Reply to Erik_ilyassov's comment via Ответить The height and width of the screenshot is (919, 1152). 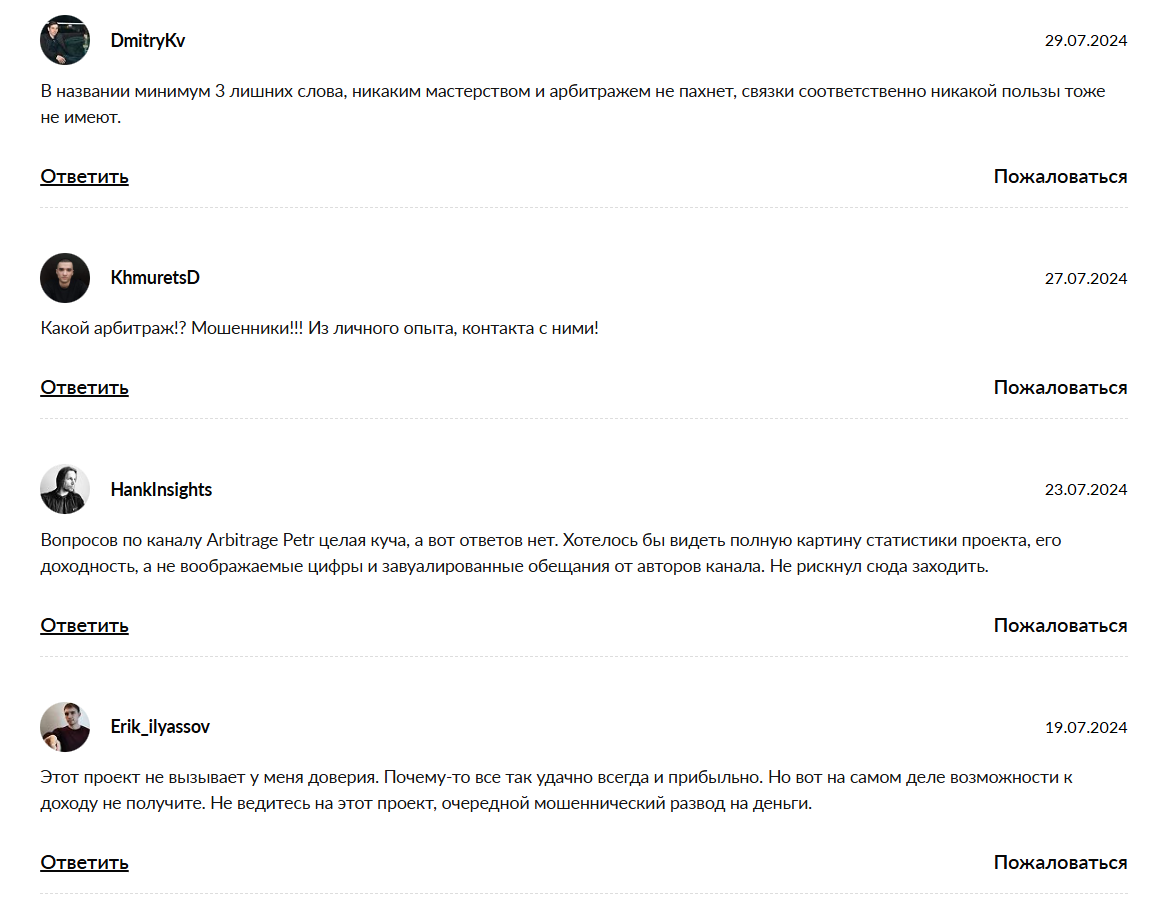[84, 863]
